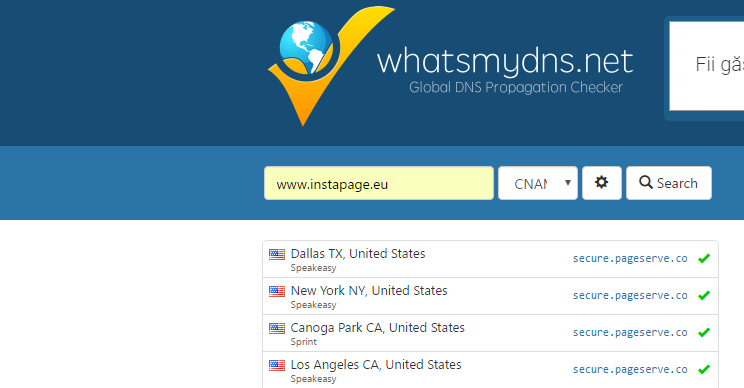Image resolution: width=744 pixels, height=388 pixels.
Task: Click the advertisement banner starting with Fii
Action: 707,66
